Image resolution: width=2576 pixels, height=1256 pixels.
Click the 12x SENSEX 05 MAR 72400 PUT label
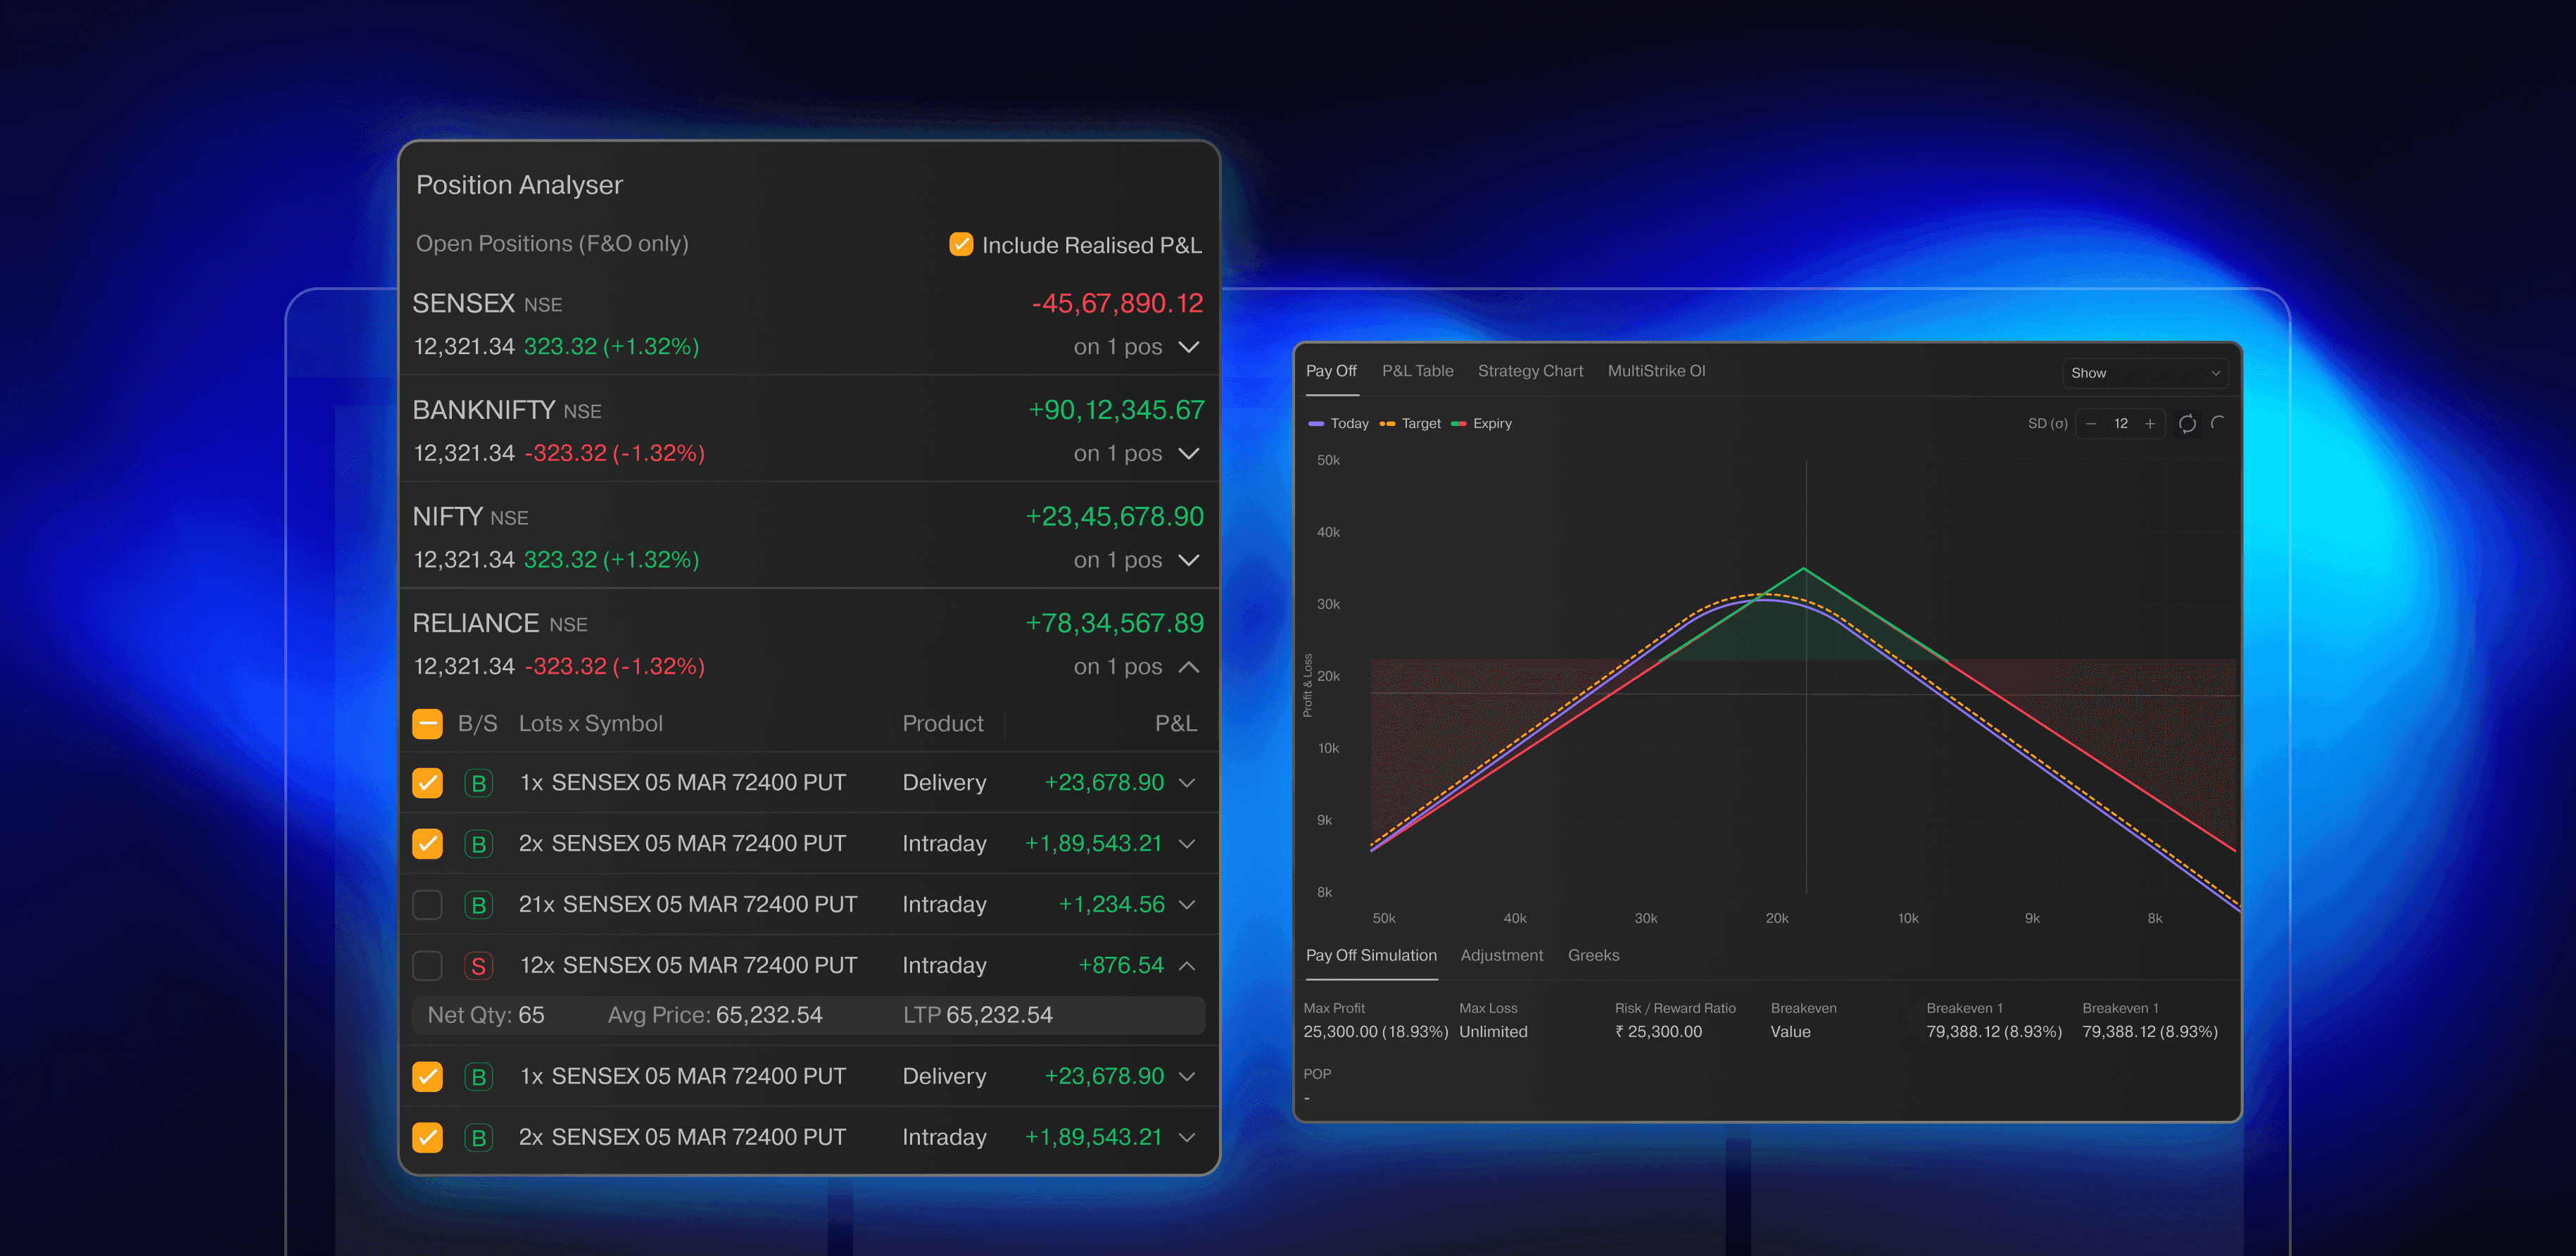[688, 966]
